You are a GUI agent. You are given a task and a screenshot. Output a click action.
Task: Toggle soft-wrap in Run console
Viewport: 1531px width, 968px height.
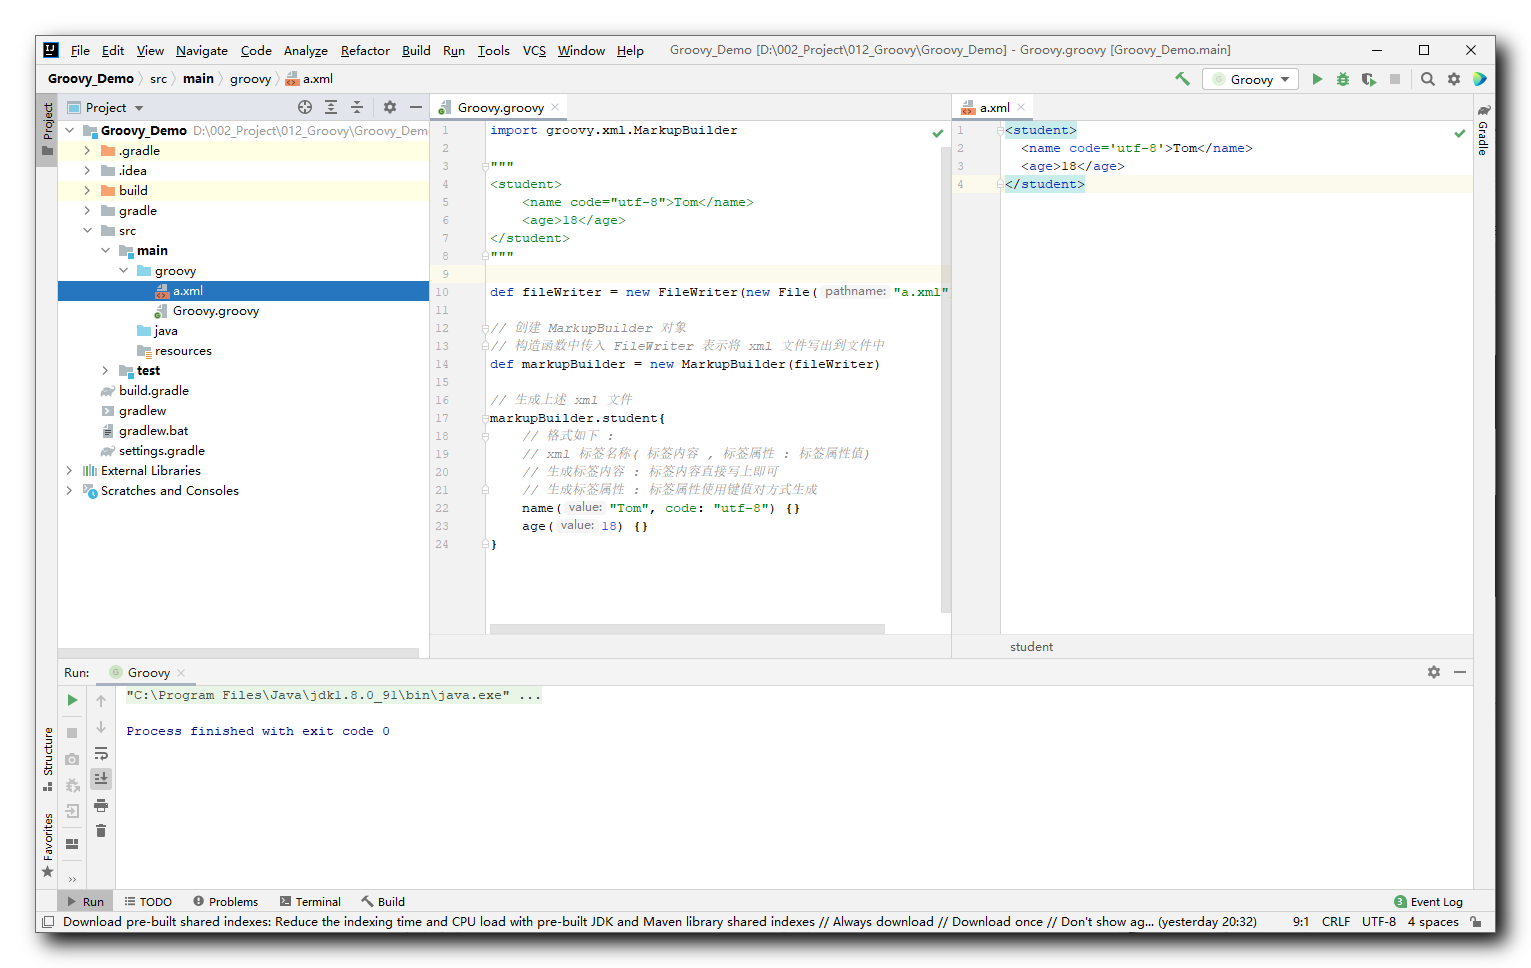click(101, 753)
